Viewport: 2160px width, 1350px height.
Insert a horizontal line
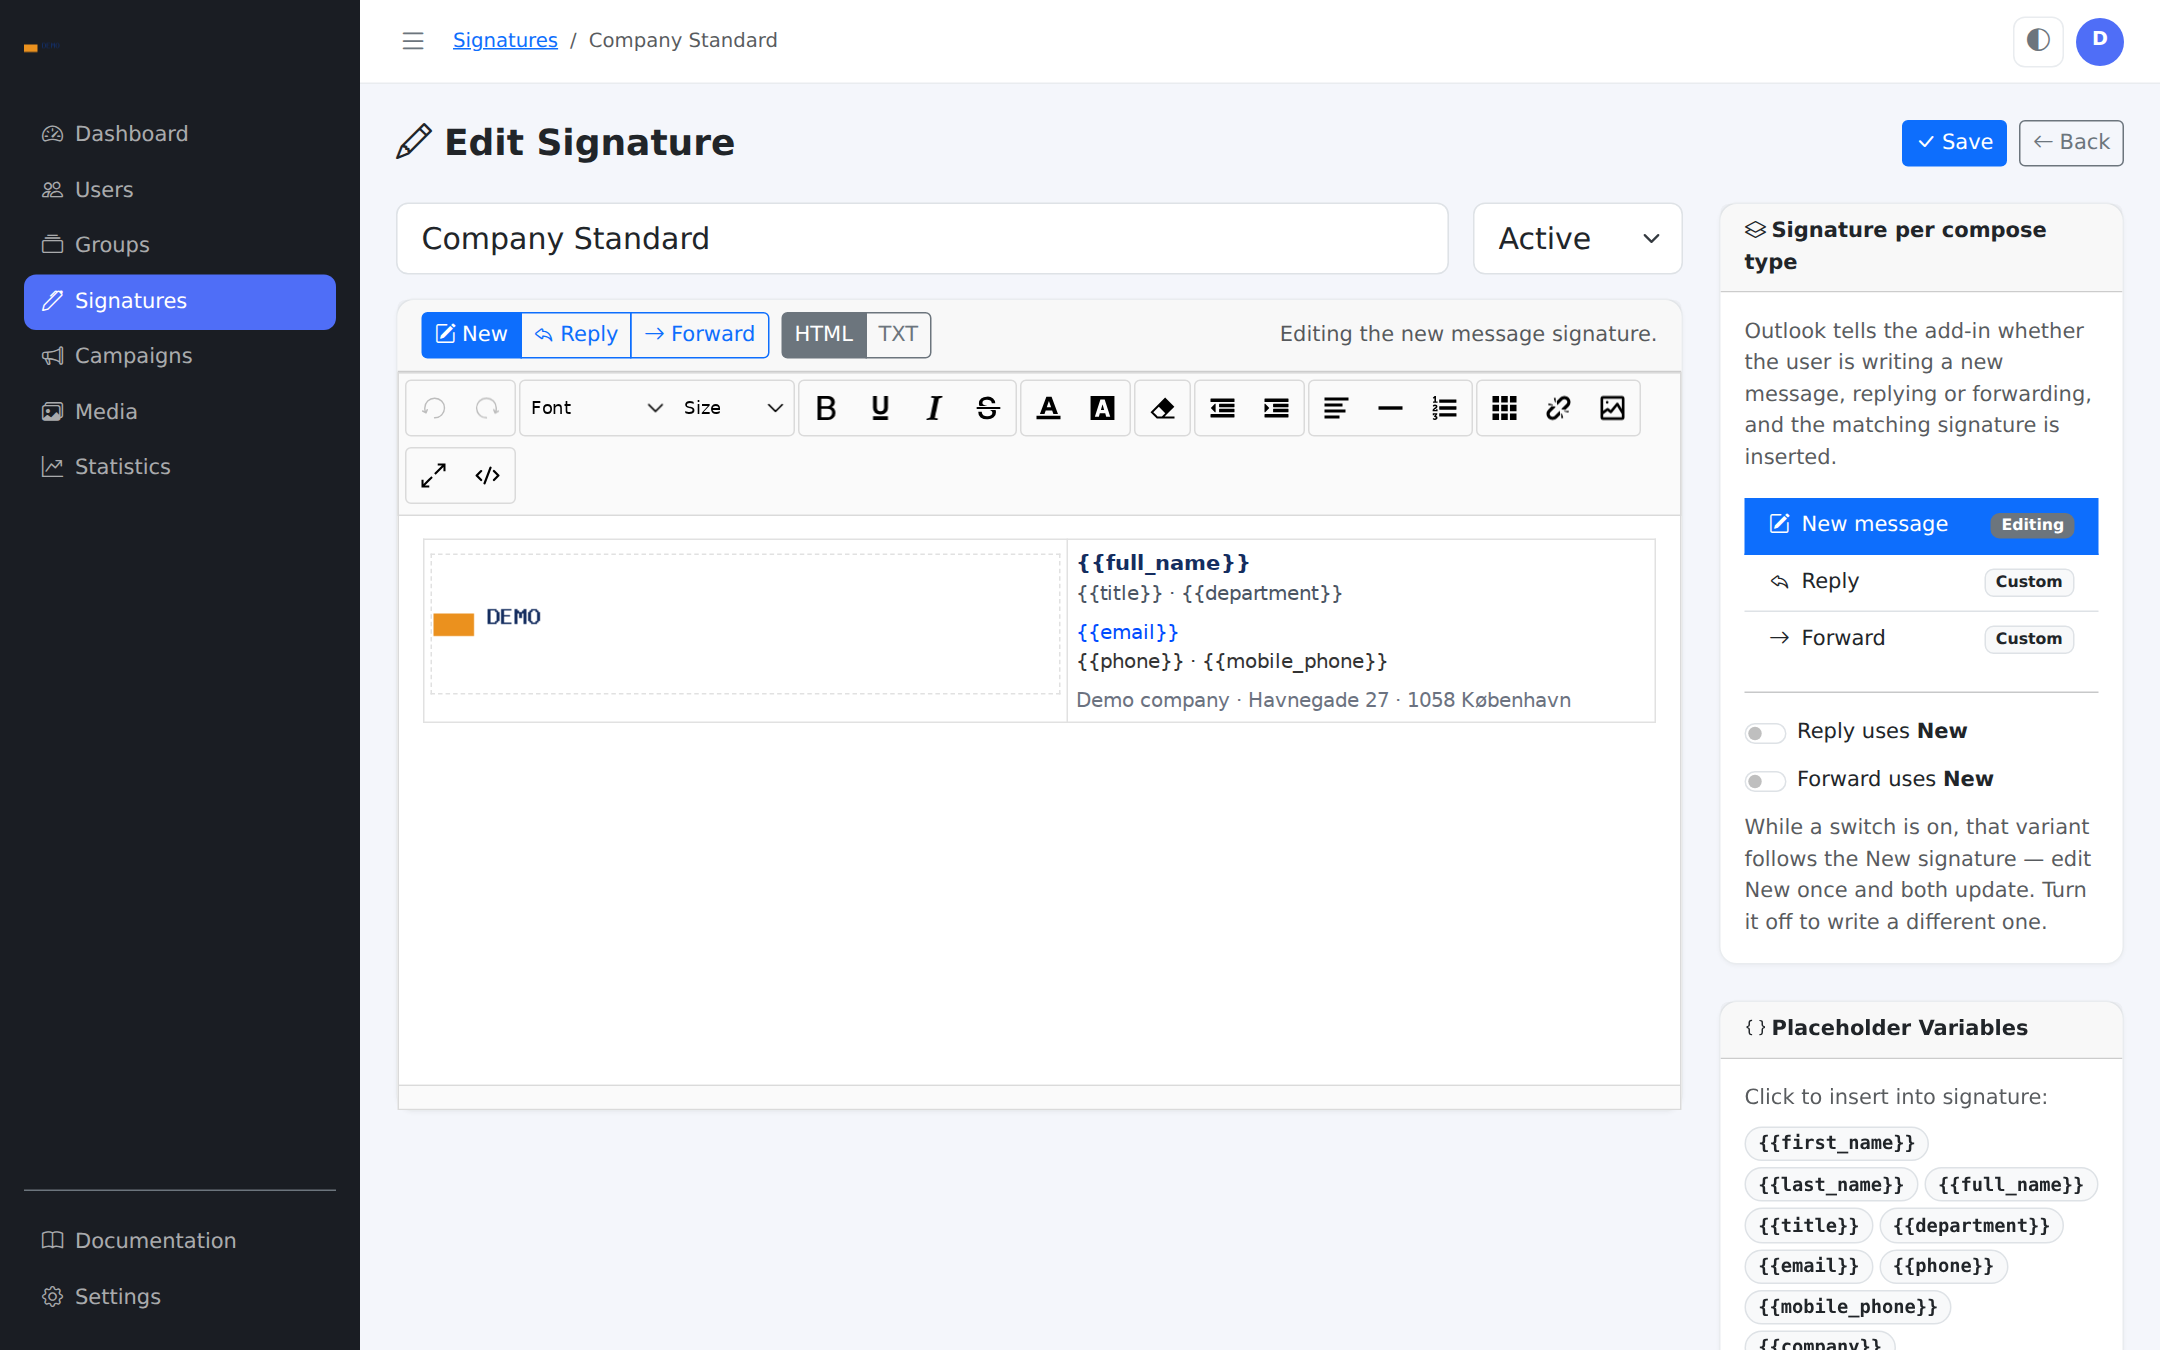(1390, 408)
